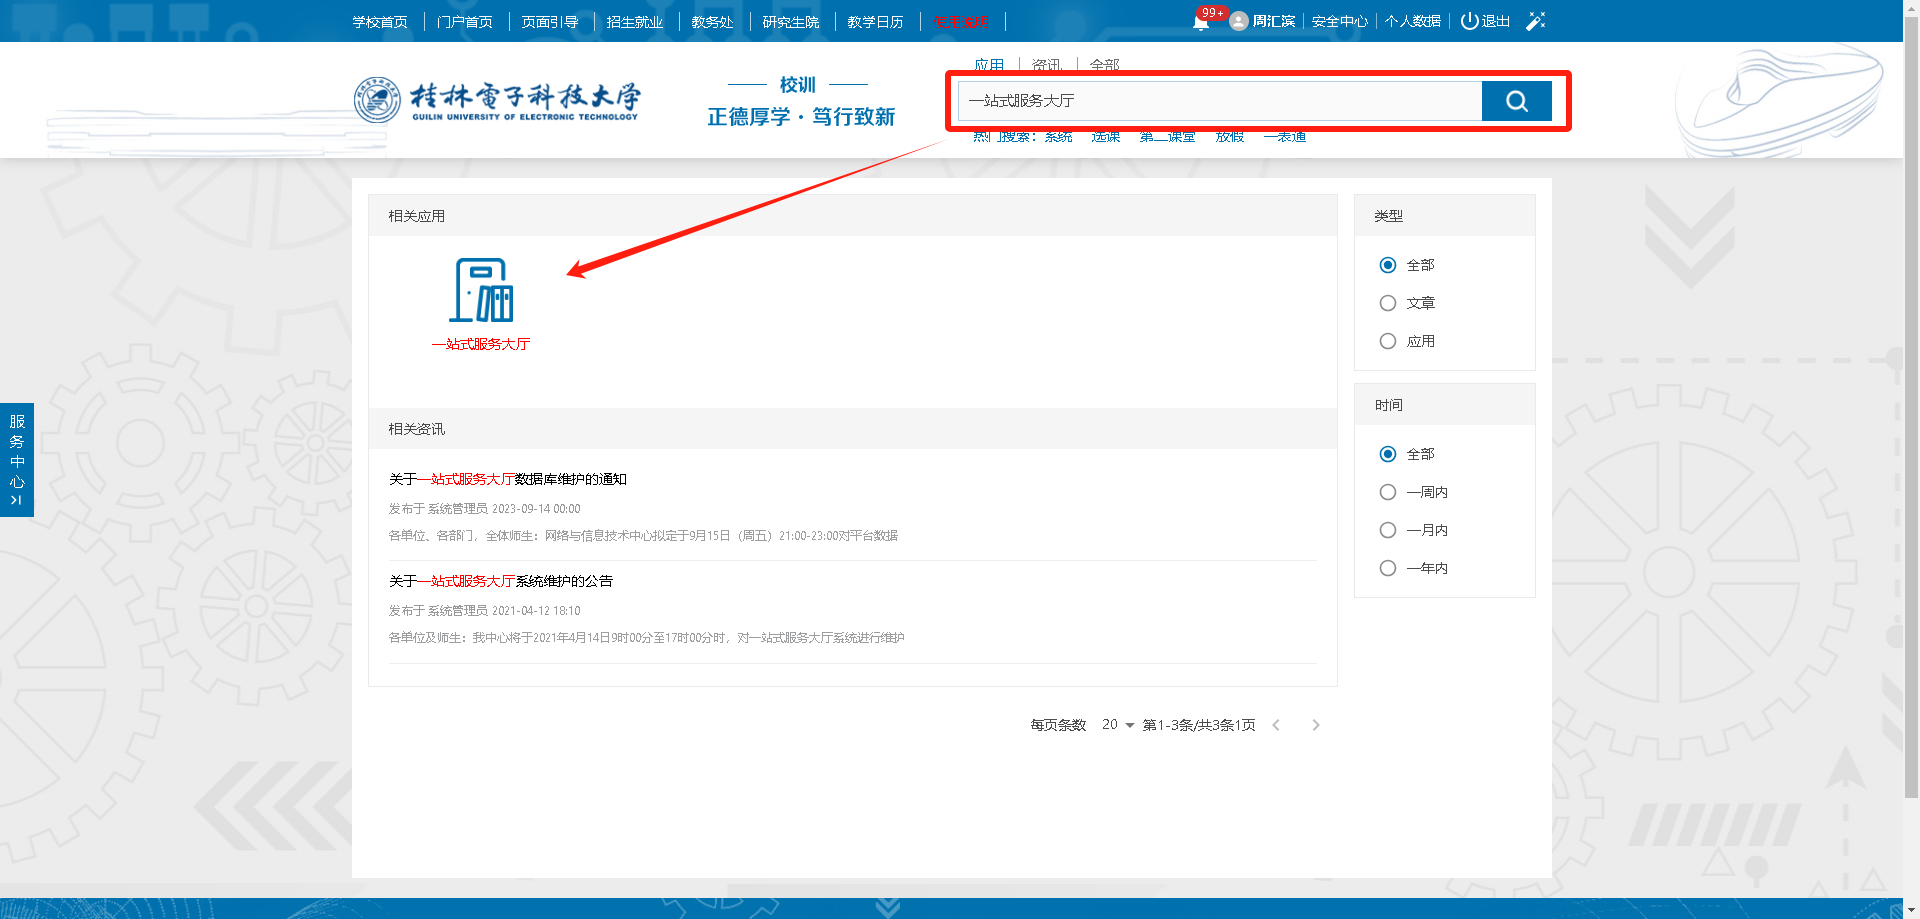The width and height of the screenshot is (1920, 919).
Task: Open the notification bell with 99+ badge
Action: [x=1201, y=22]
